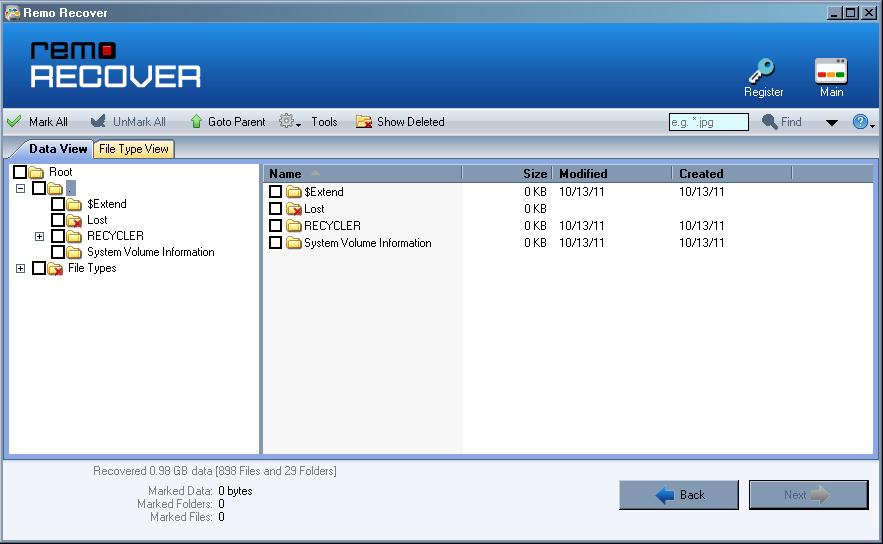The image size is (883, 544).
Task: Click the File Types folder icon in tree
Action: point(55,269)
